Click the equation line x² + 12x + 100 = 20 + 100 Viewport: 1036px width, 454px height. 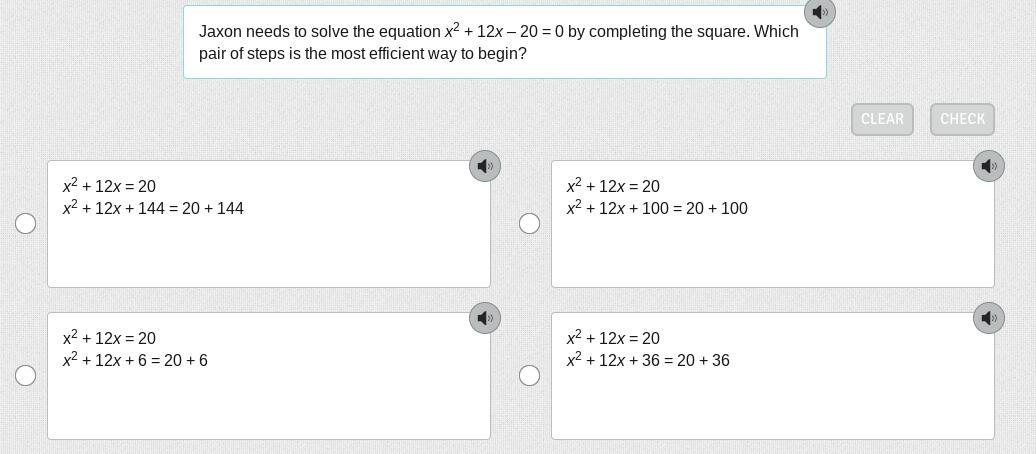pos(657,208)
